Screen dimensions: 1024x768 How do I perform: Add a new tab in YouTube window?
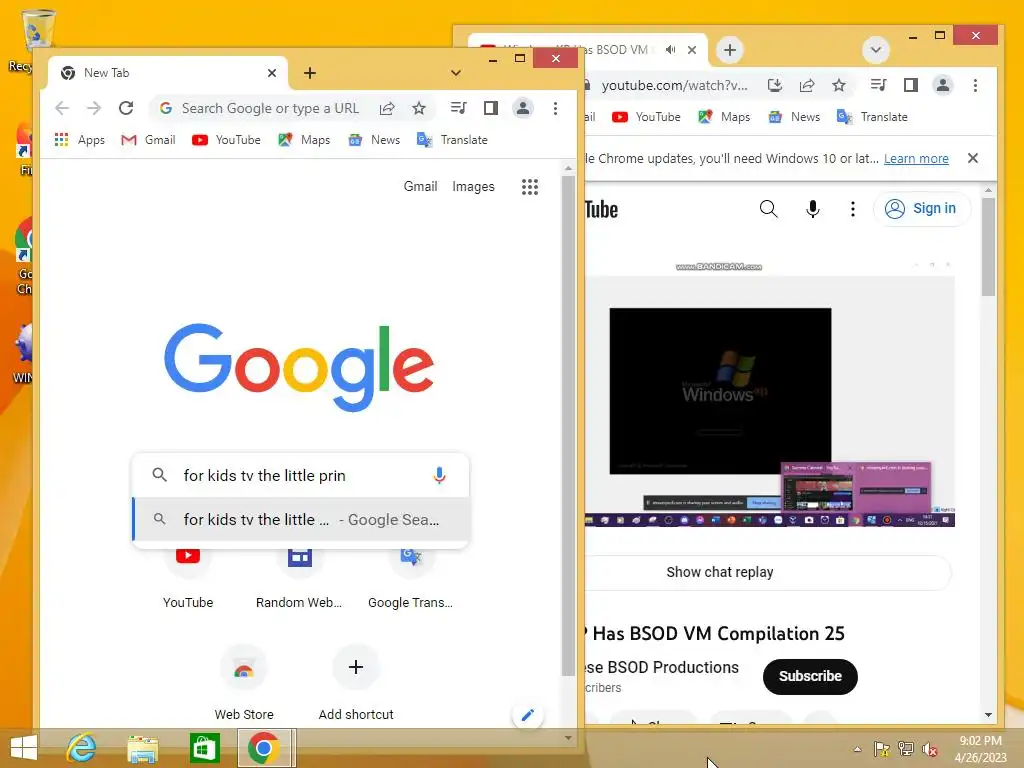[730, 50]
